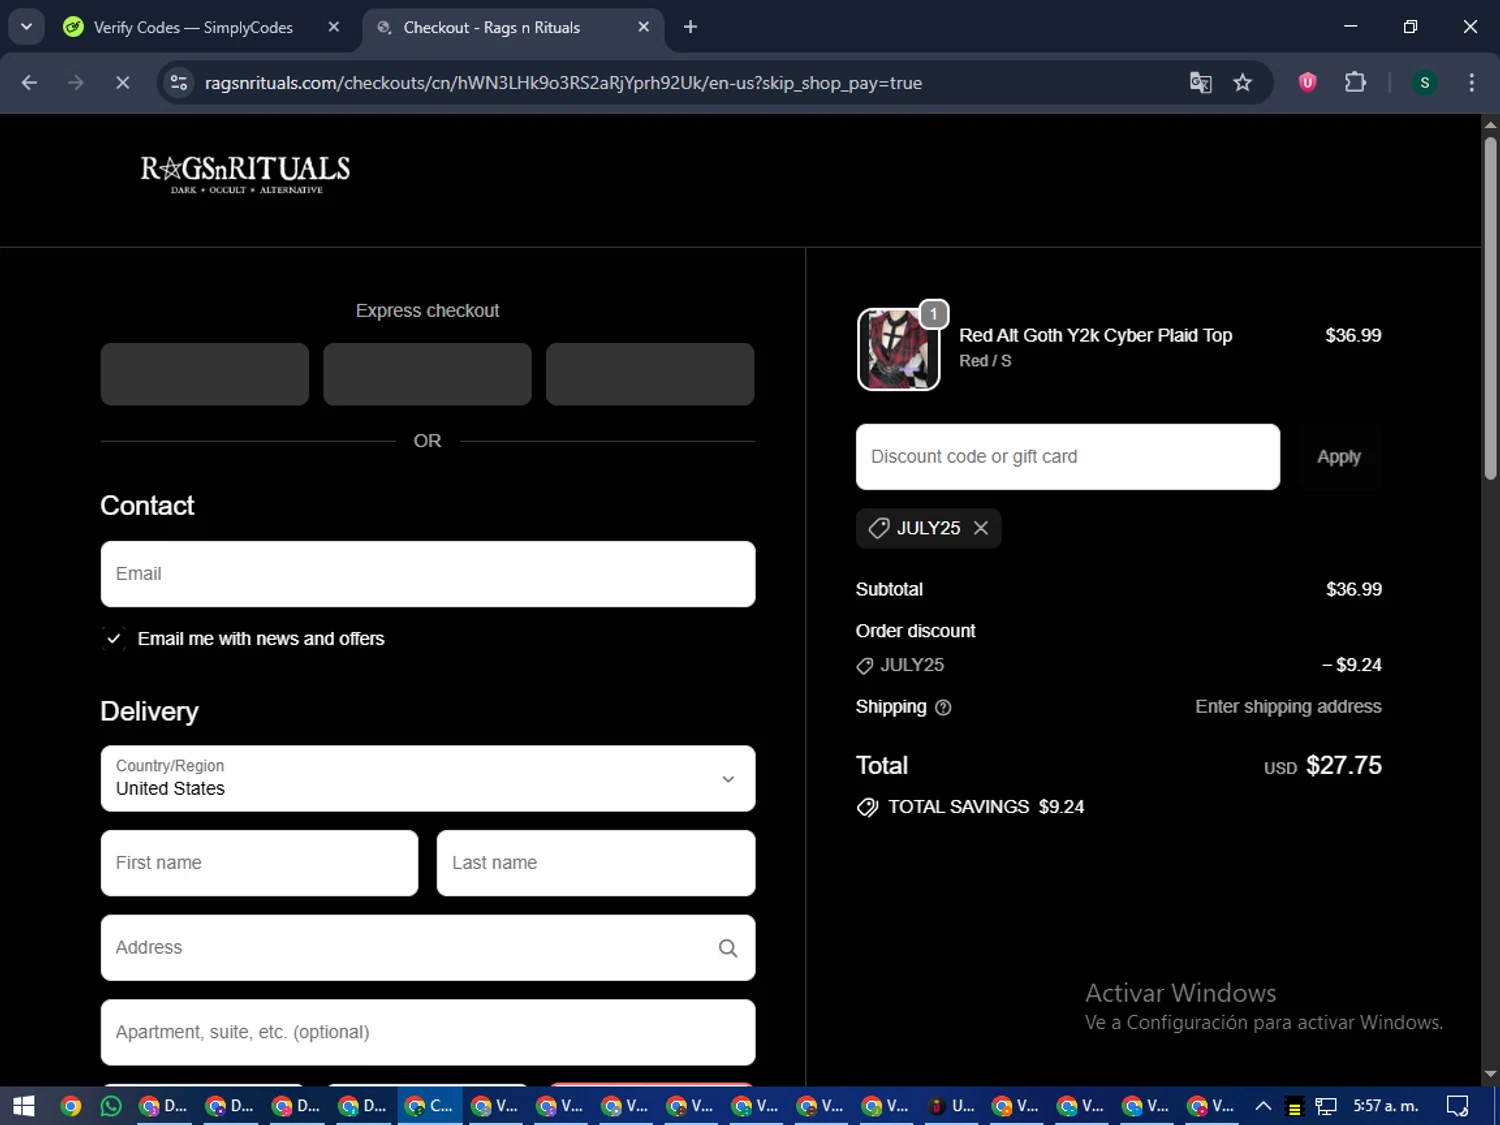Viewport: 1500px width, 1125px height.
Task: Choose the third express checkout button
Action: (650, 374)
